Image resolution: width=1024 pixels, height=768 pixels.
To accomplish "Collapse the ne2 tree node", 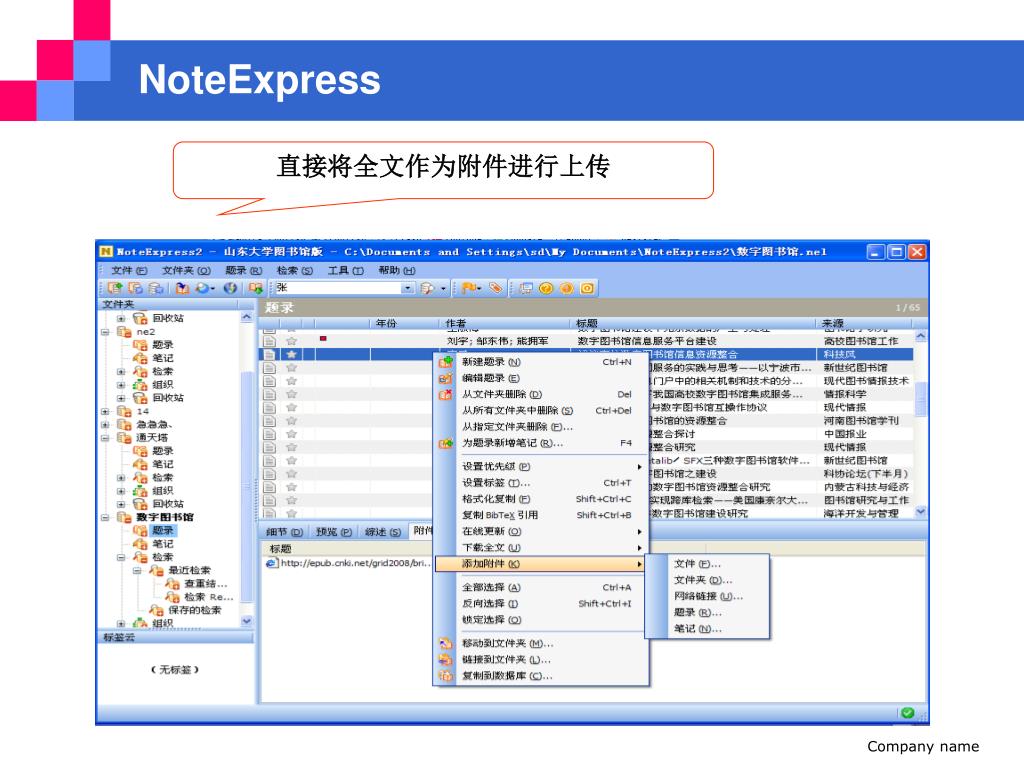I will (105, 332).
